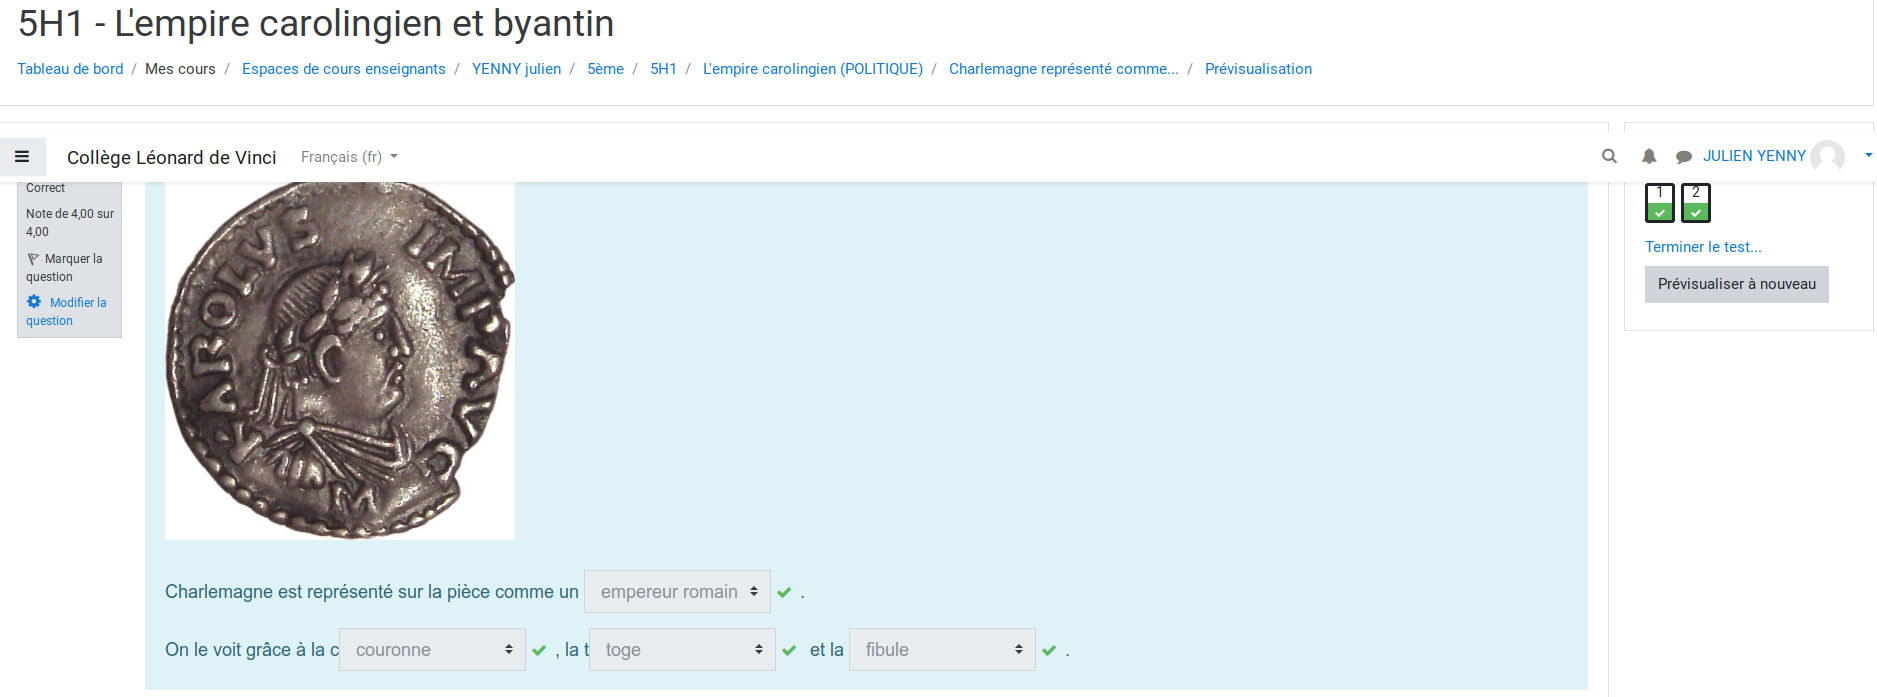Image resolution: width=1877 pixels, height=697 pixels.
Task: Open the messages speech bubble
Action: 1684,157
